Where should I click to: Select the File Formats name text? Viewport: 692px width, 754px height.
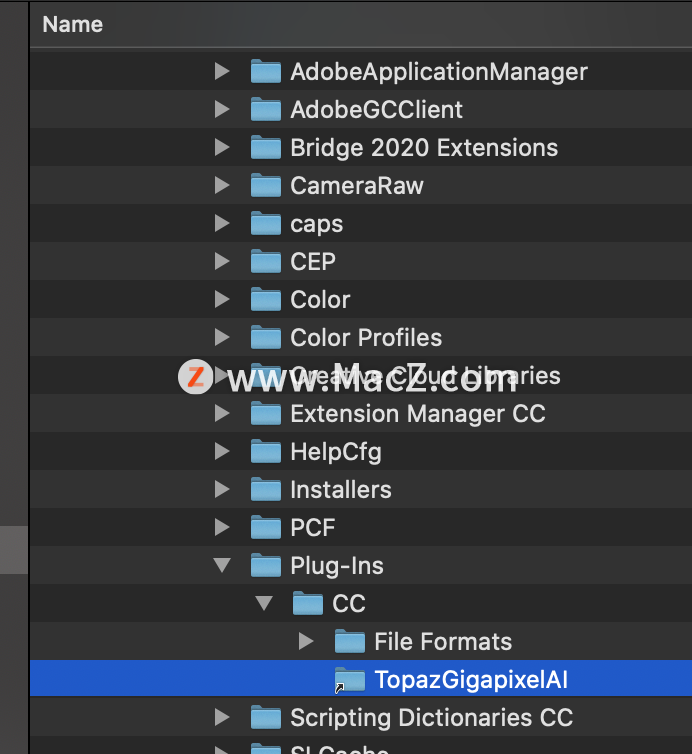[443, 641]
